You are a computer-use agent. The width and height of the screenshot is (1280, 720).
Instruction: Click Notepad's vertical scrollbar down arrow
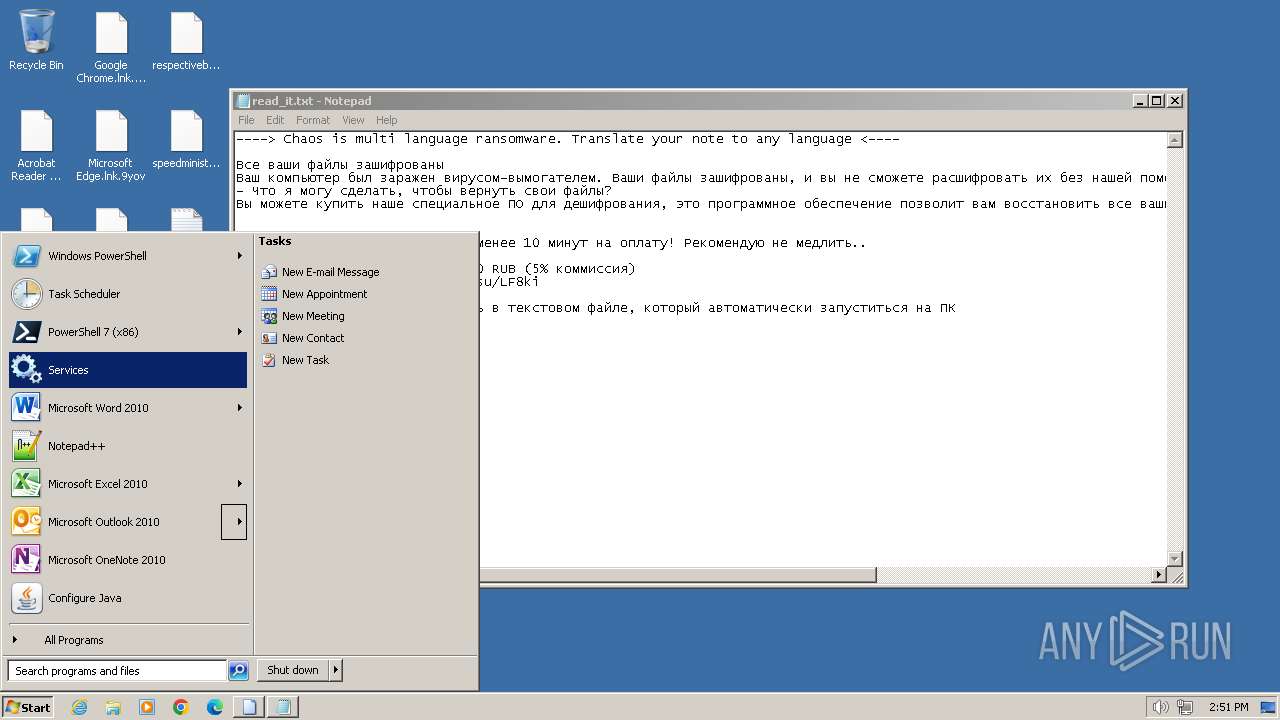[1176, 559]
